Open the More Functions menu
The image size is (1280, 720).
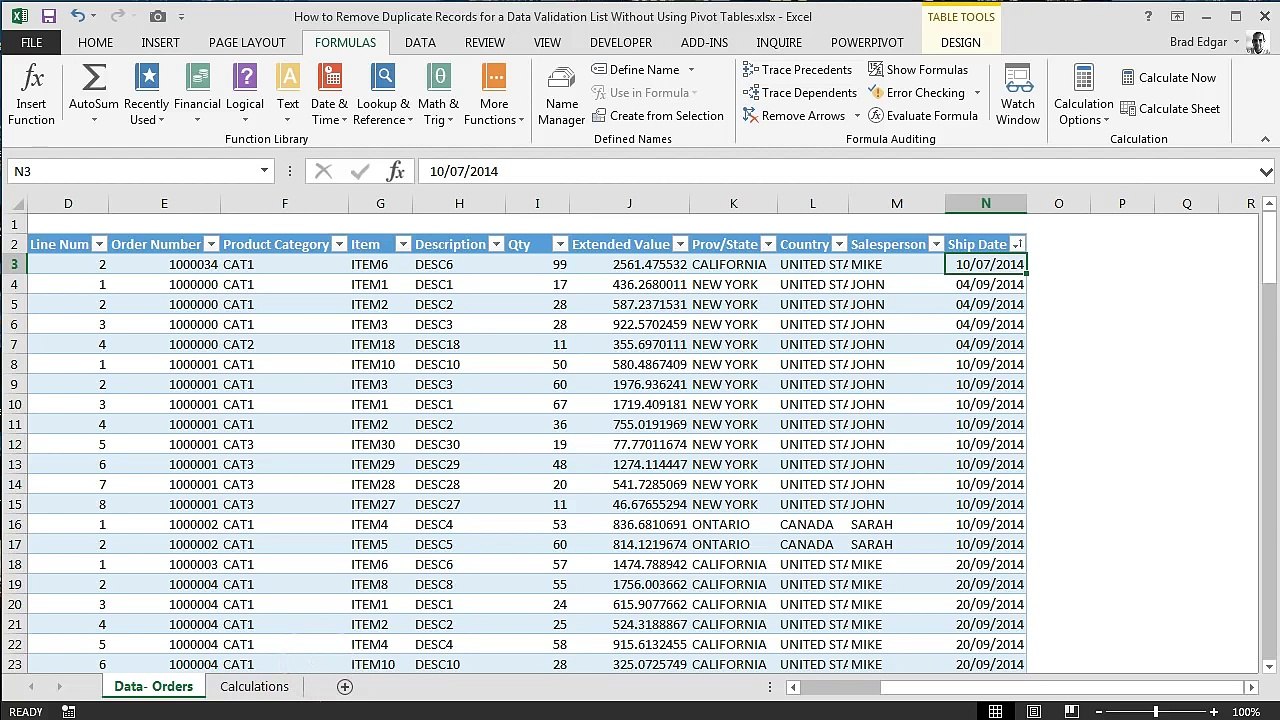(x=494, y=95)
